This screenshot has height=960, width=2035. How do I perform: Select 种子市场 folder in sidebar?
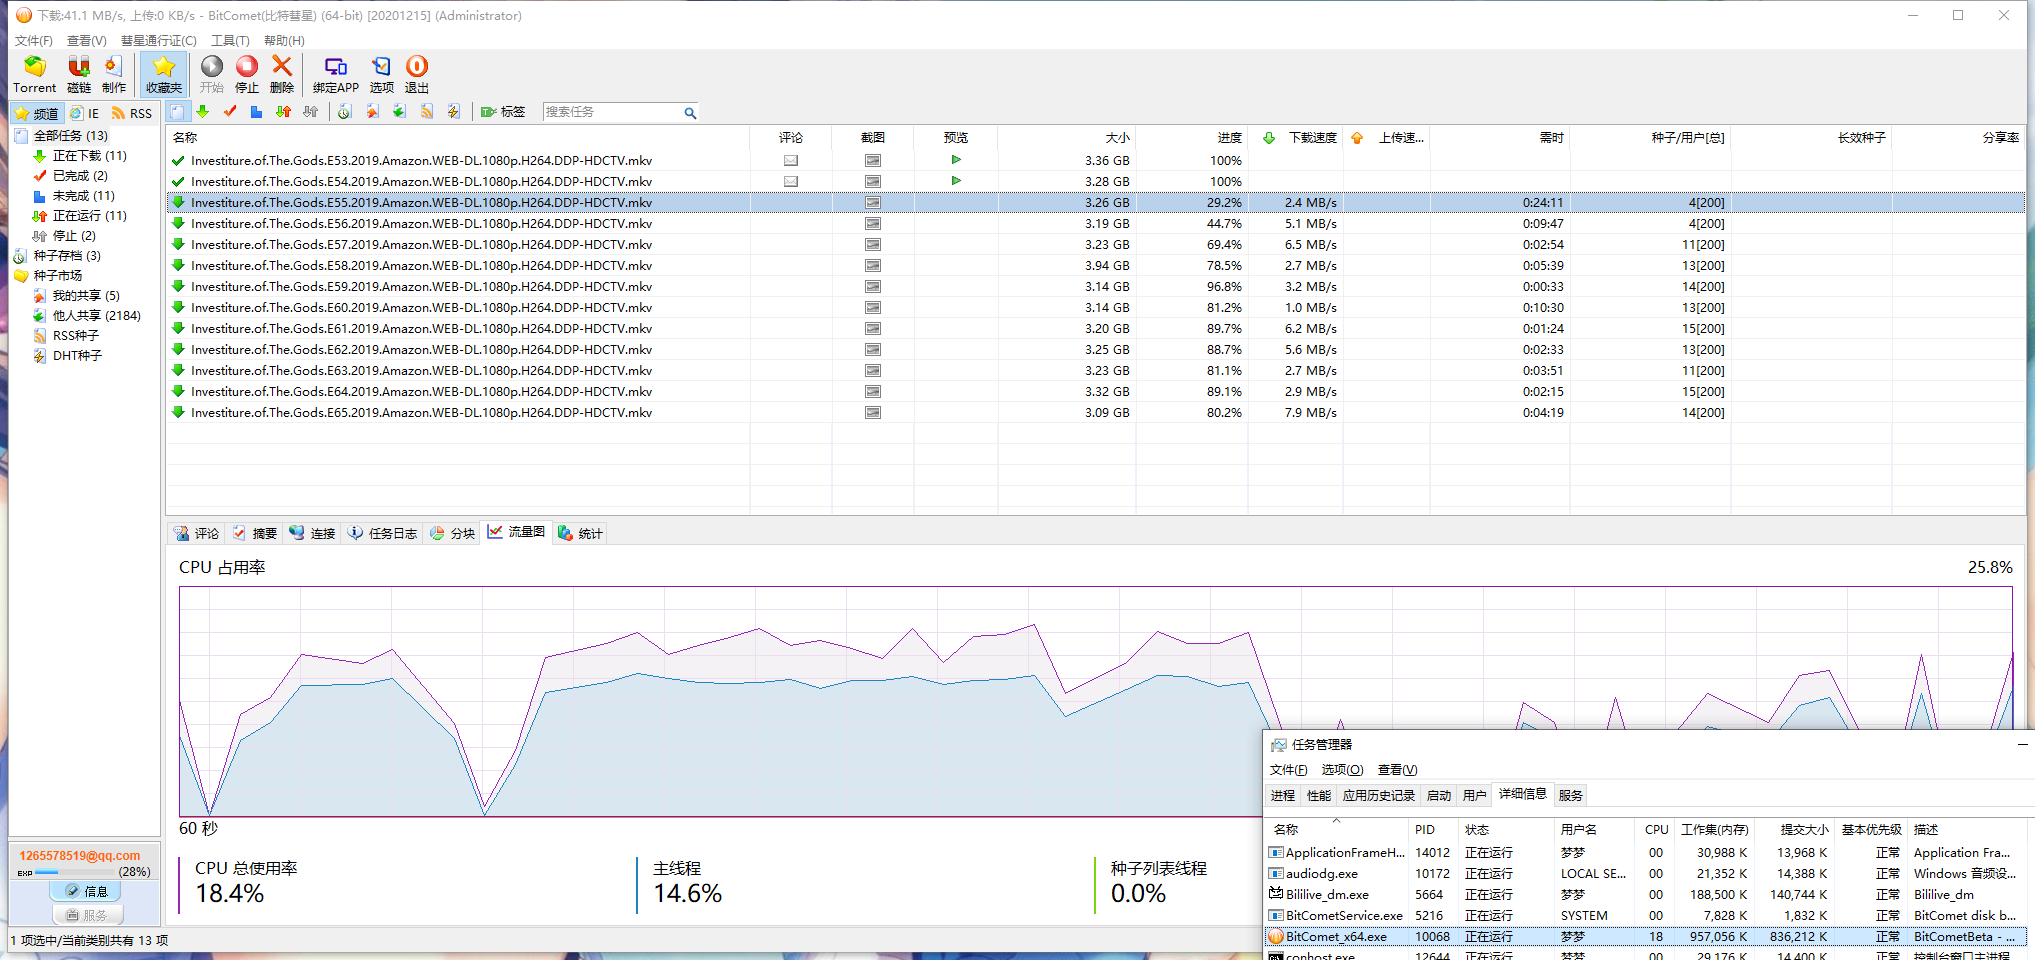(x=58, y=275)
